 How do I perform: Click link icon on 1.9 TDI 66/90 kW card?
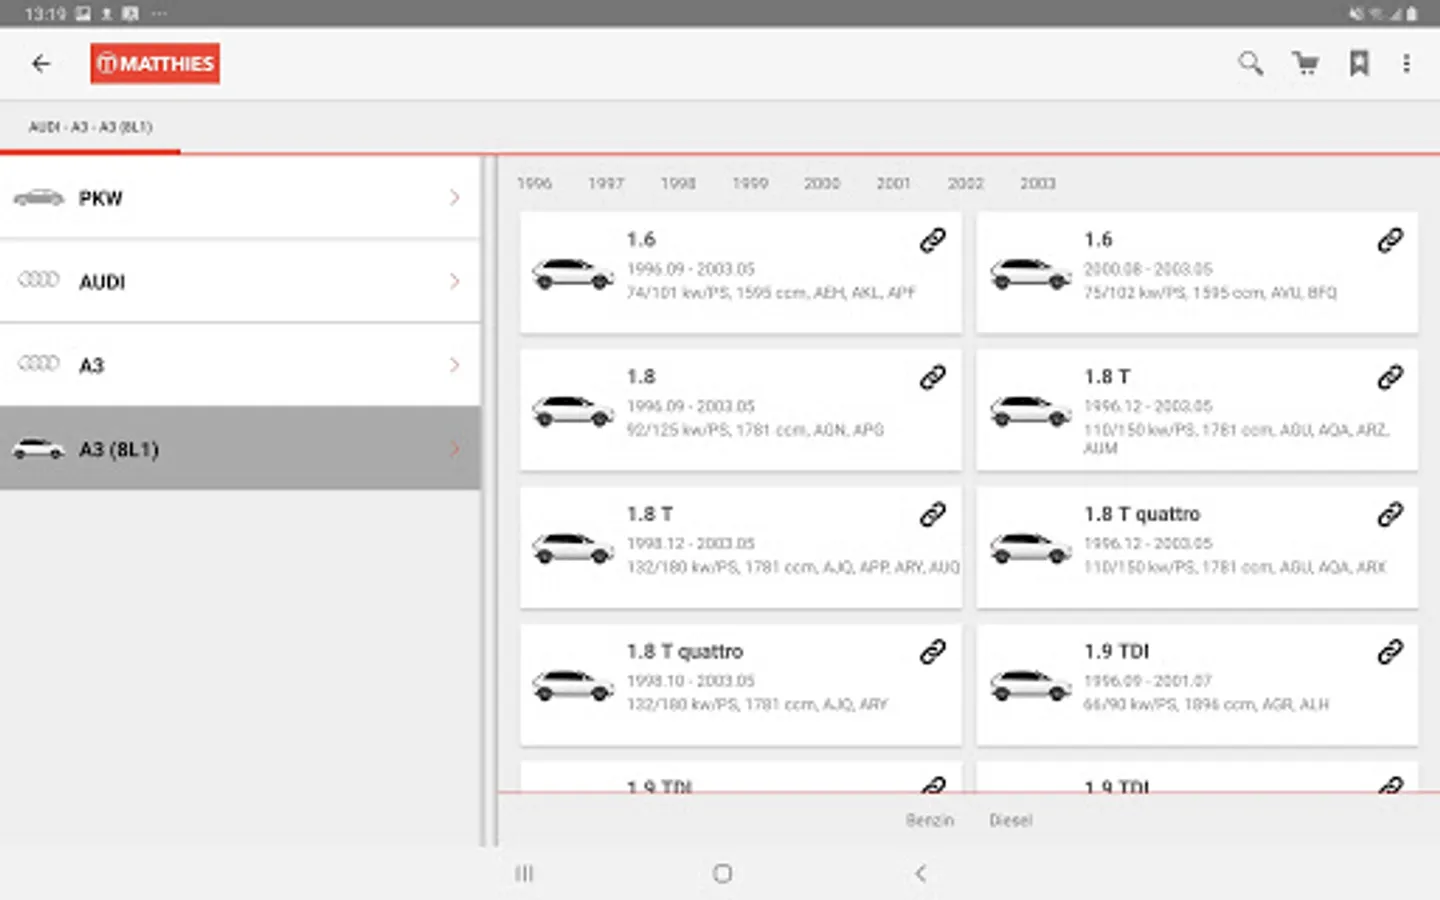pyautogui.click(x=1390, y=652)
